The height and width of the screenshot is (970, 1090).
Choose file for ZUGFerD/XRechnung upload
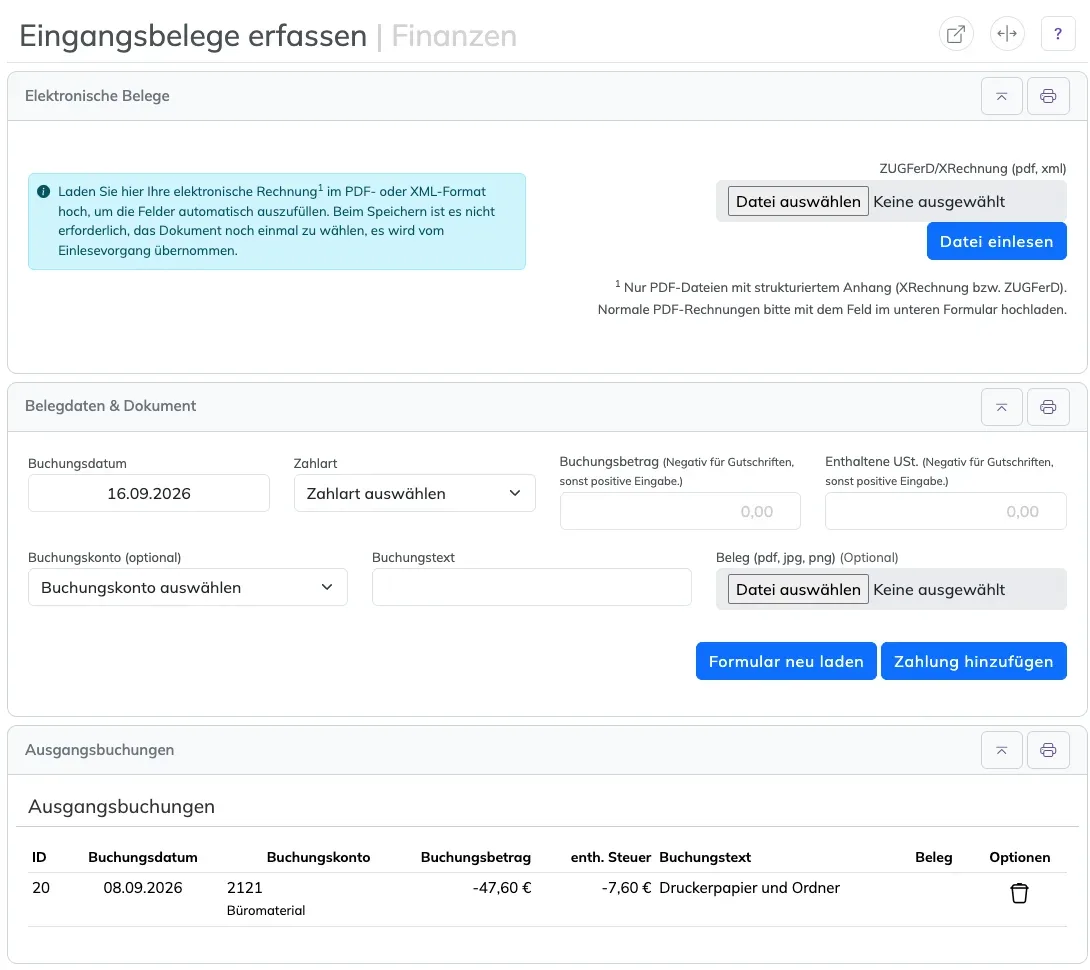(798, 202)
